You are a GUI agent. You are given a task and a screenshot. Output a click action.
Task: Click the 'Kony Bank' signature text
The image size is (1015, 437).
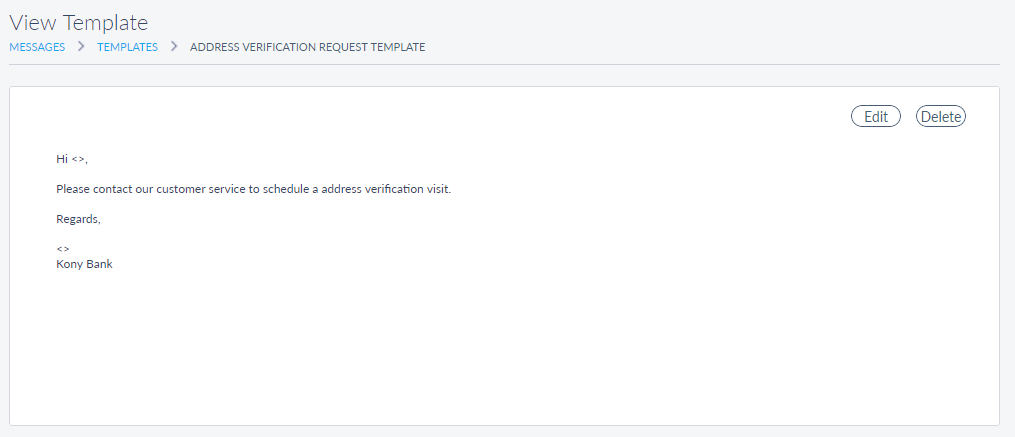pyautogui.click(x=84, y=264)
